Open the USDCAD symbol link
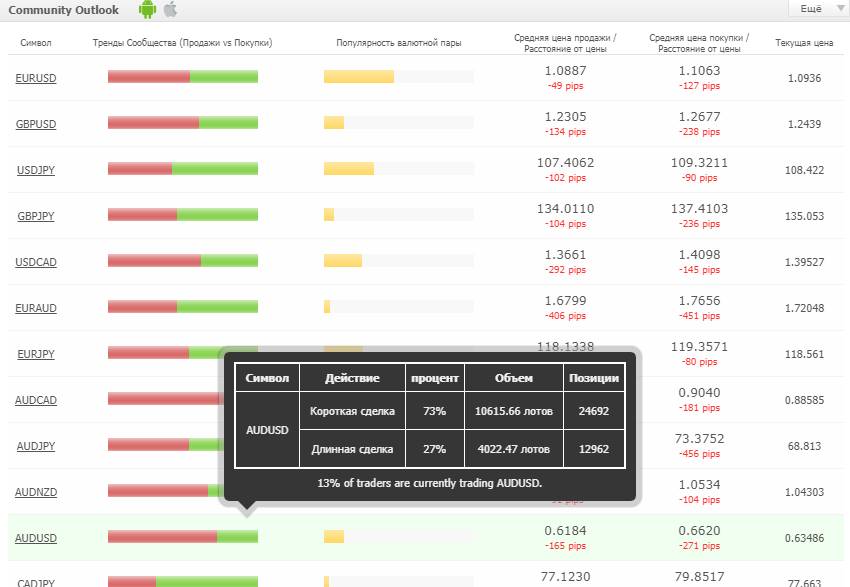This screenshot has height=587, width=850. pos(36,262)
